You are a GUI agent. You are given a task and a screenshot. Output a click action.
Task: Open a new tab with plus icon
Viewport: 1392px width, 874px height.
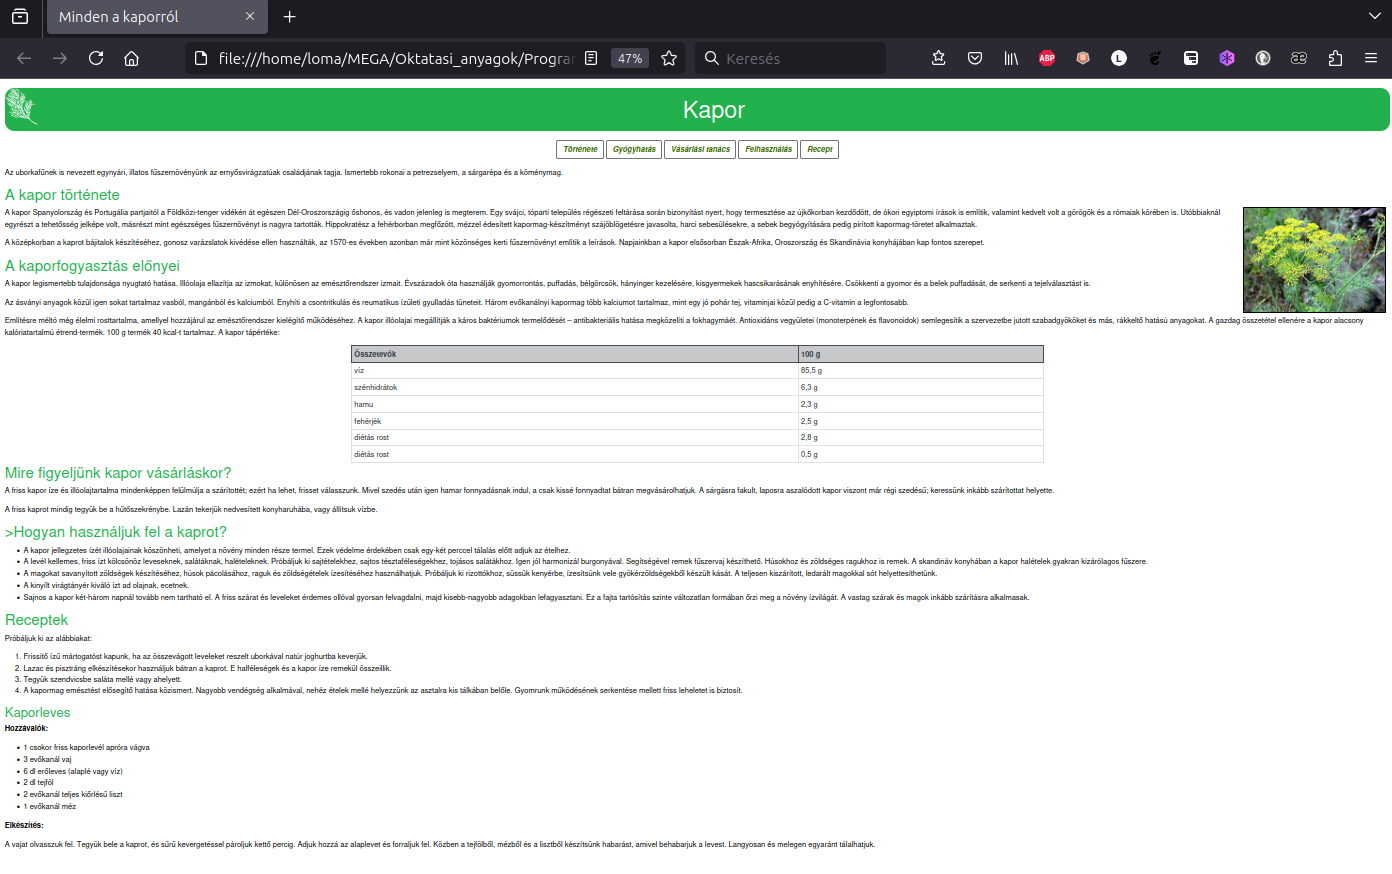click(x=290, y=16)
